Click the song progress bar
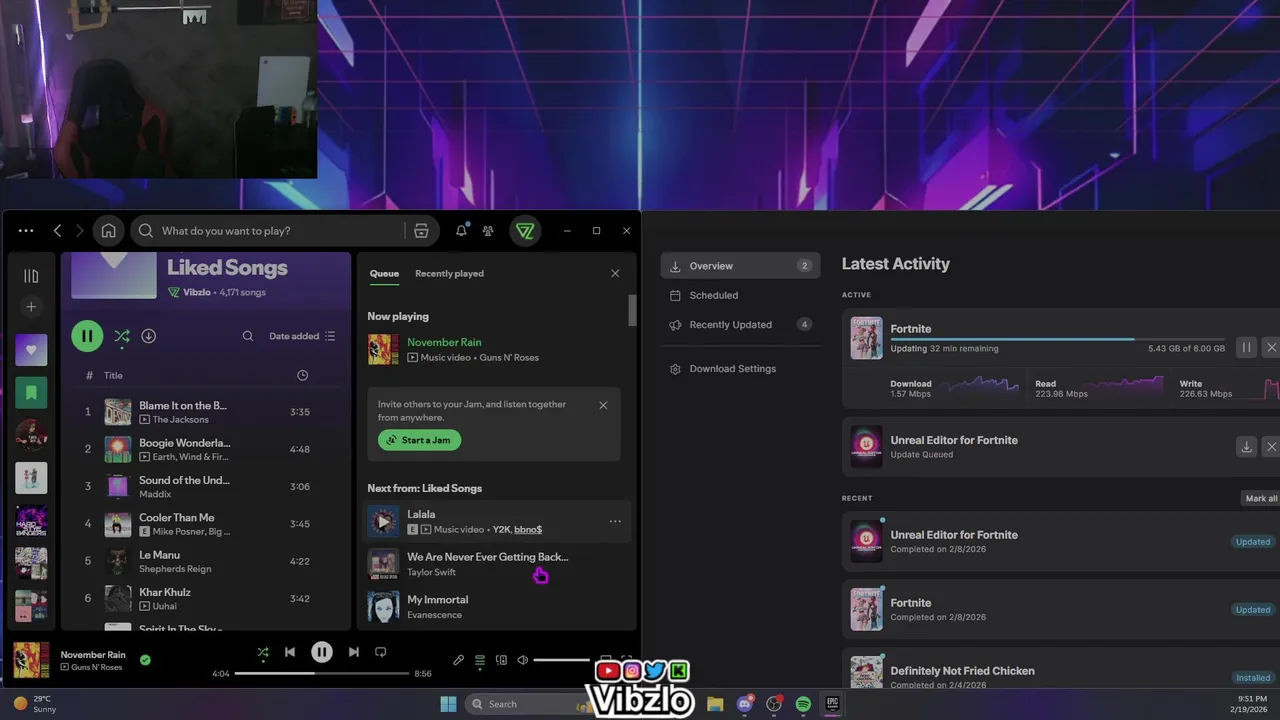This screenshot has width=1280, height=720. coord(321,673)
